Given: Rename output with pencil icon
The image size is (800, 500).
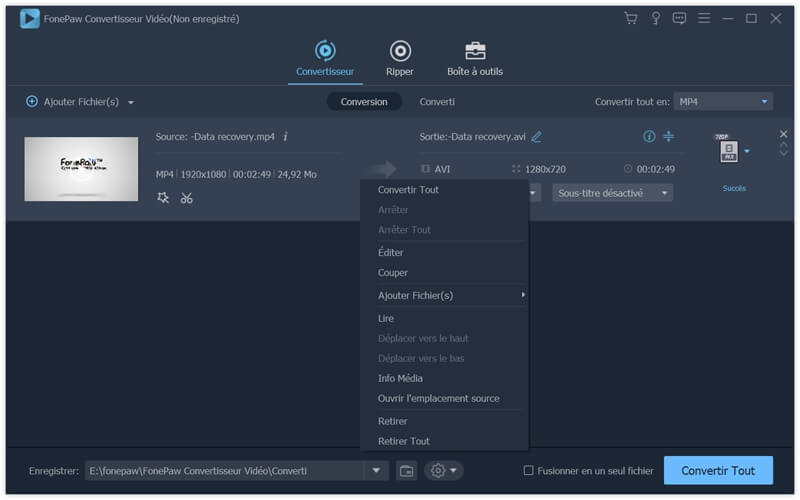Looking at the screenshot, I should coord(536,137).
